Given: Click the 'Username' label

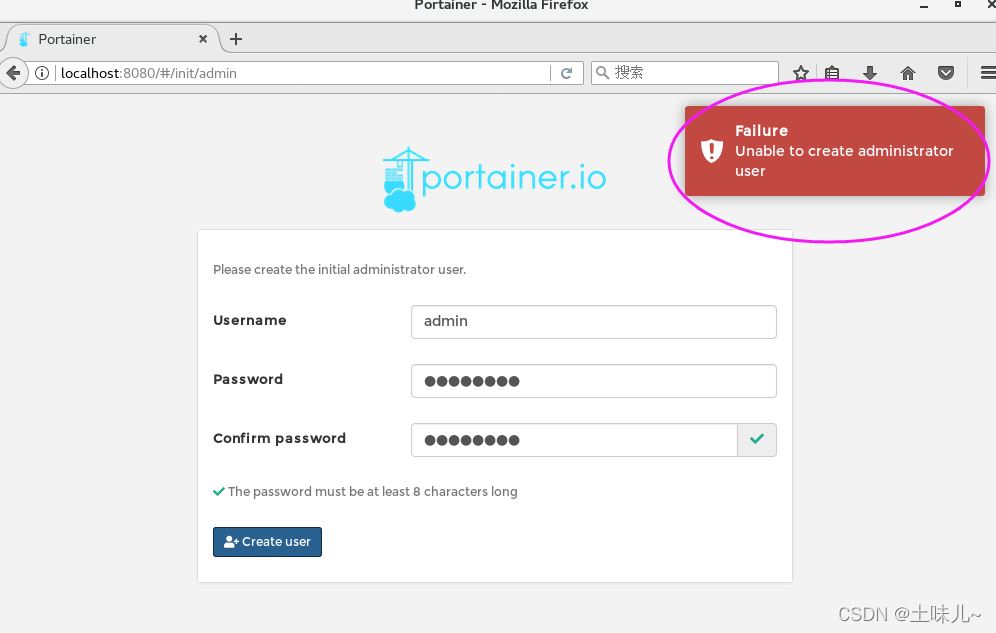Looking at the screenshot, I should pos(250,320).
